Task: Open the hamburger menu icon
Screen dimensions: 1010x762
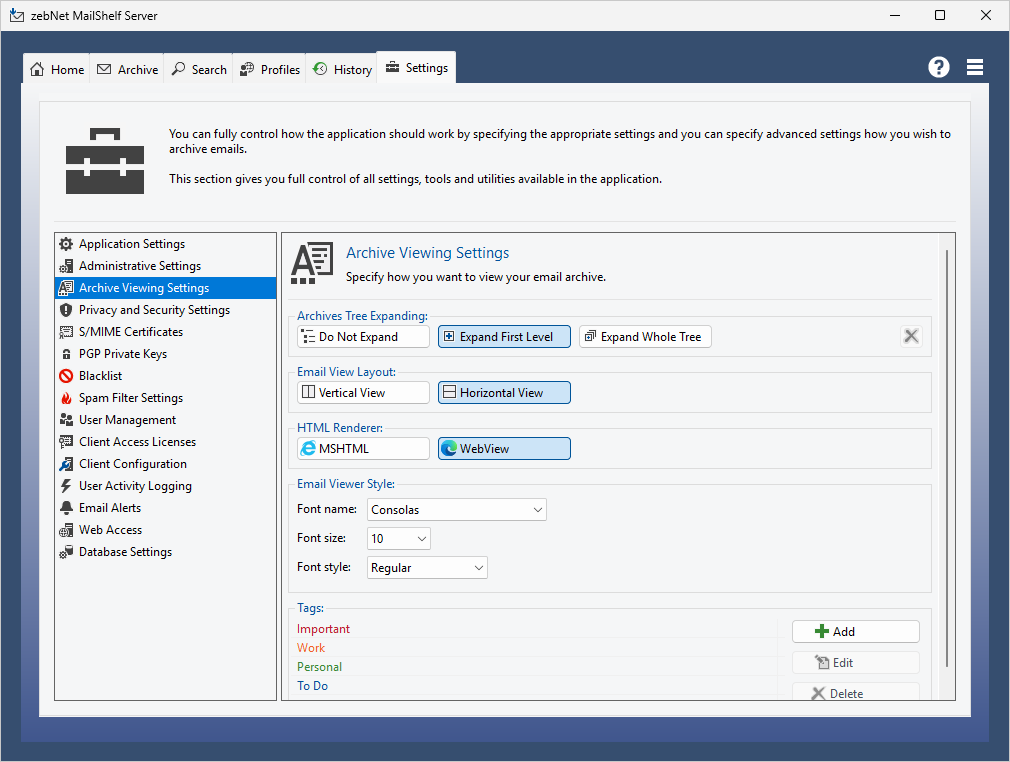Action: (975, 67)
